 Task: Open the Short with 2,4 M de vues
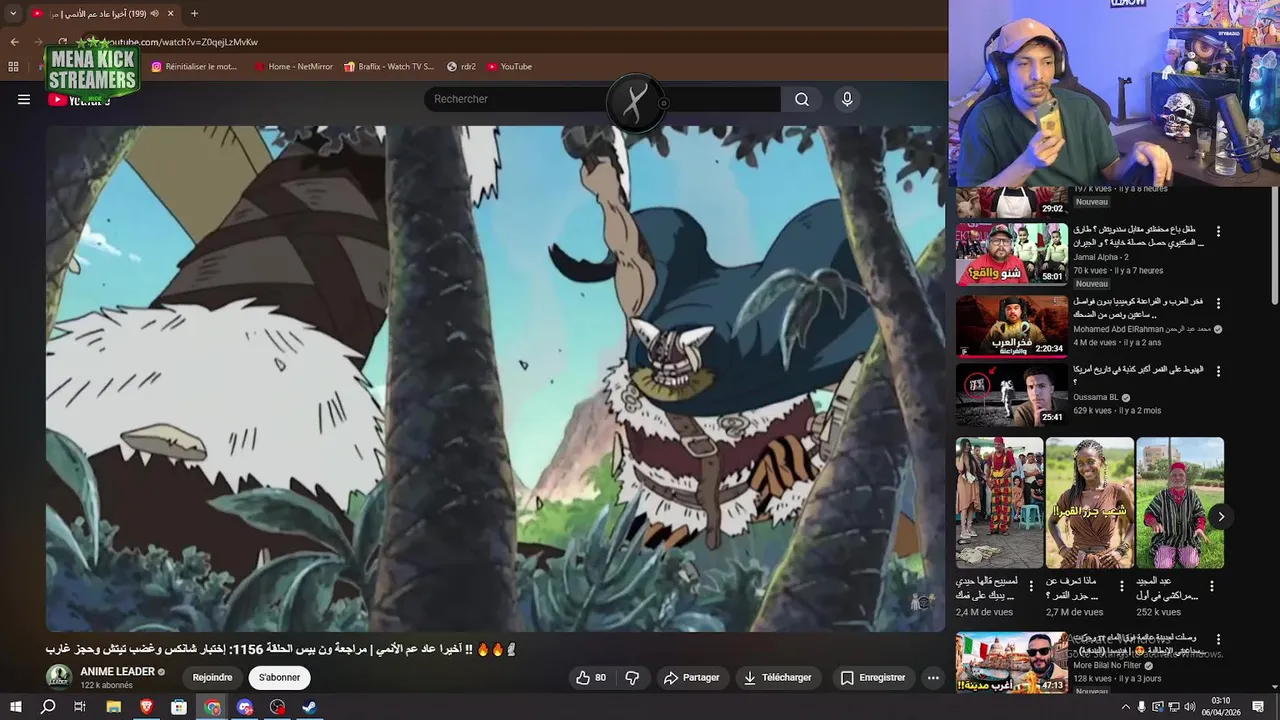pos(999,503)
